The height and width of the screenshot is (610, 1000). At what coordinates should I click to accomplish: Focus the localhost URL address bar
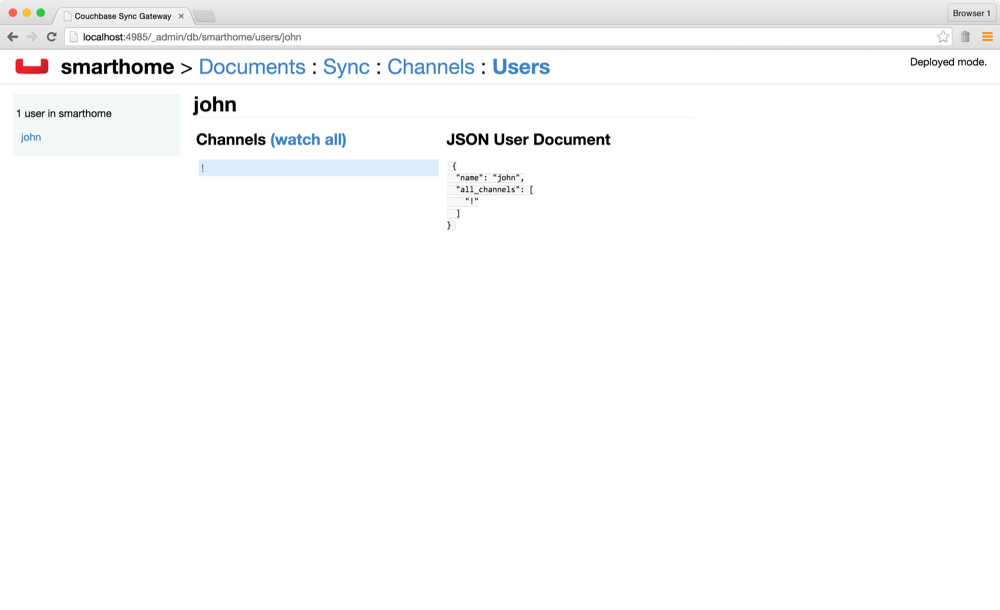point(500,37)
